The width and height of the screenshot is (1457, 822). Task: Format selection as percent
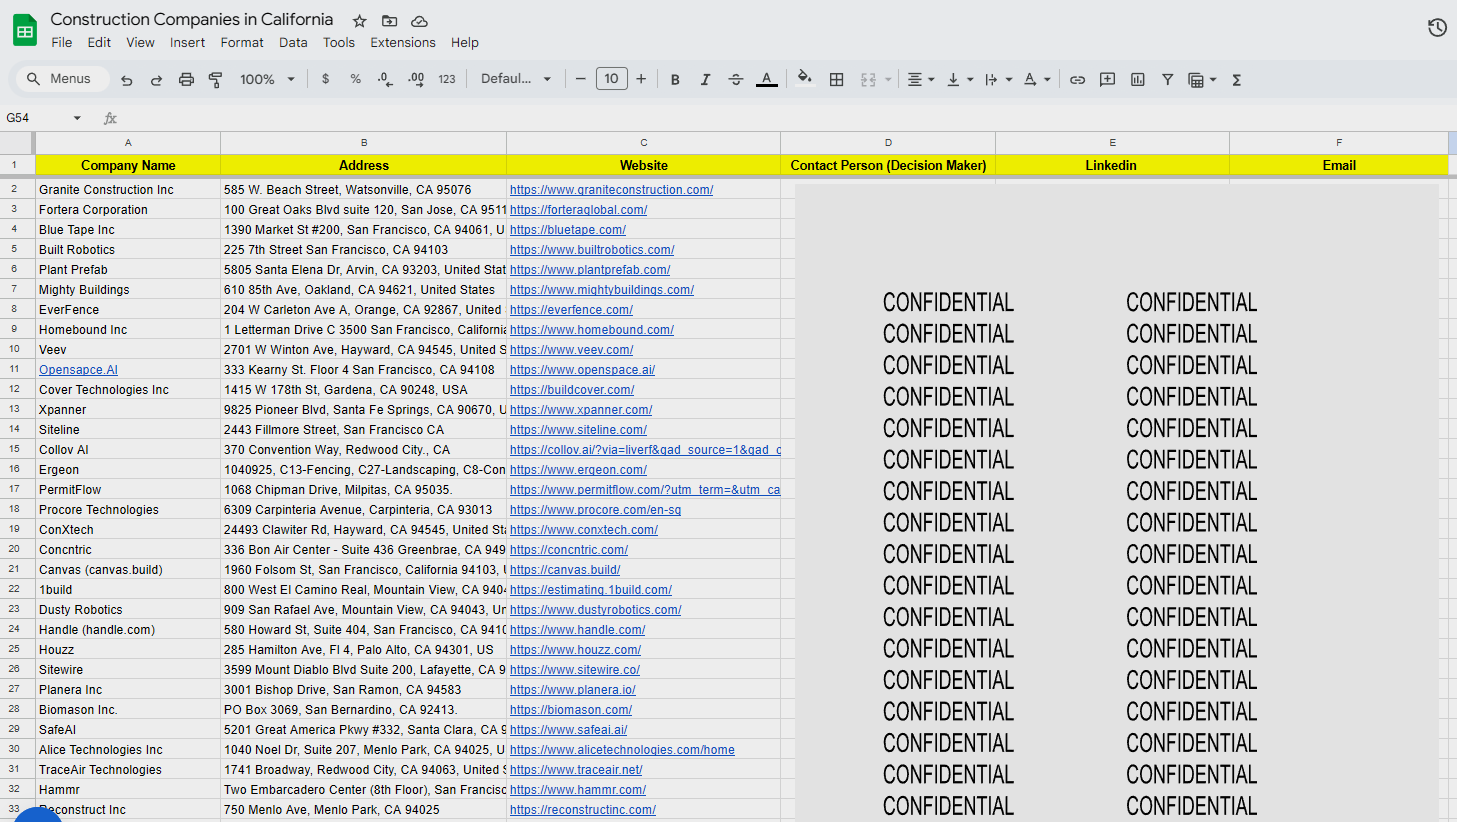pyautogui.click(x=355, y=79)
